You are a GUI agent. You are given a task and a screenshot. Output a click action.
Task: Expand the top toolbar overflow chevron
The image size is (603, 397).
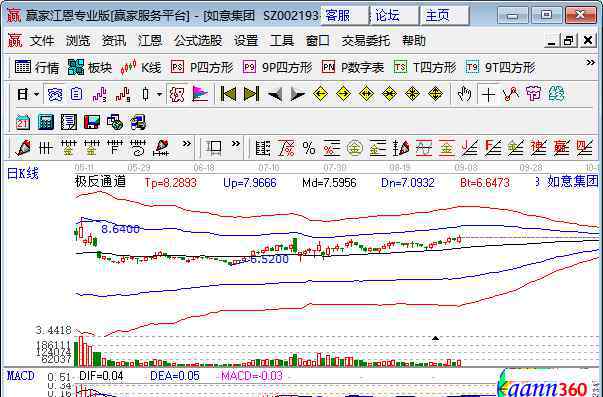point(590,63)
